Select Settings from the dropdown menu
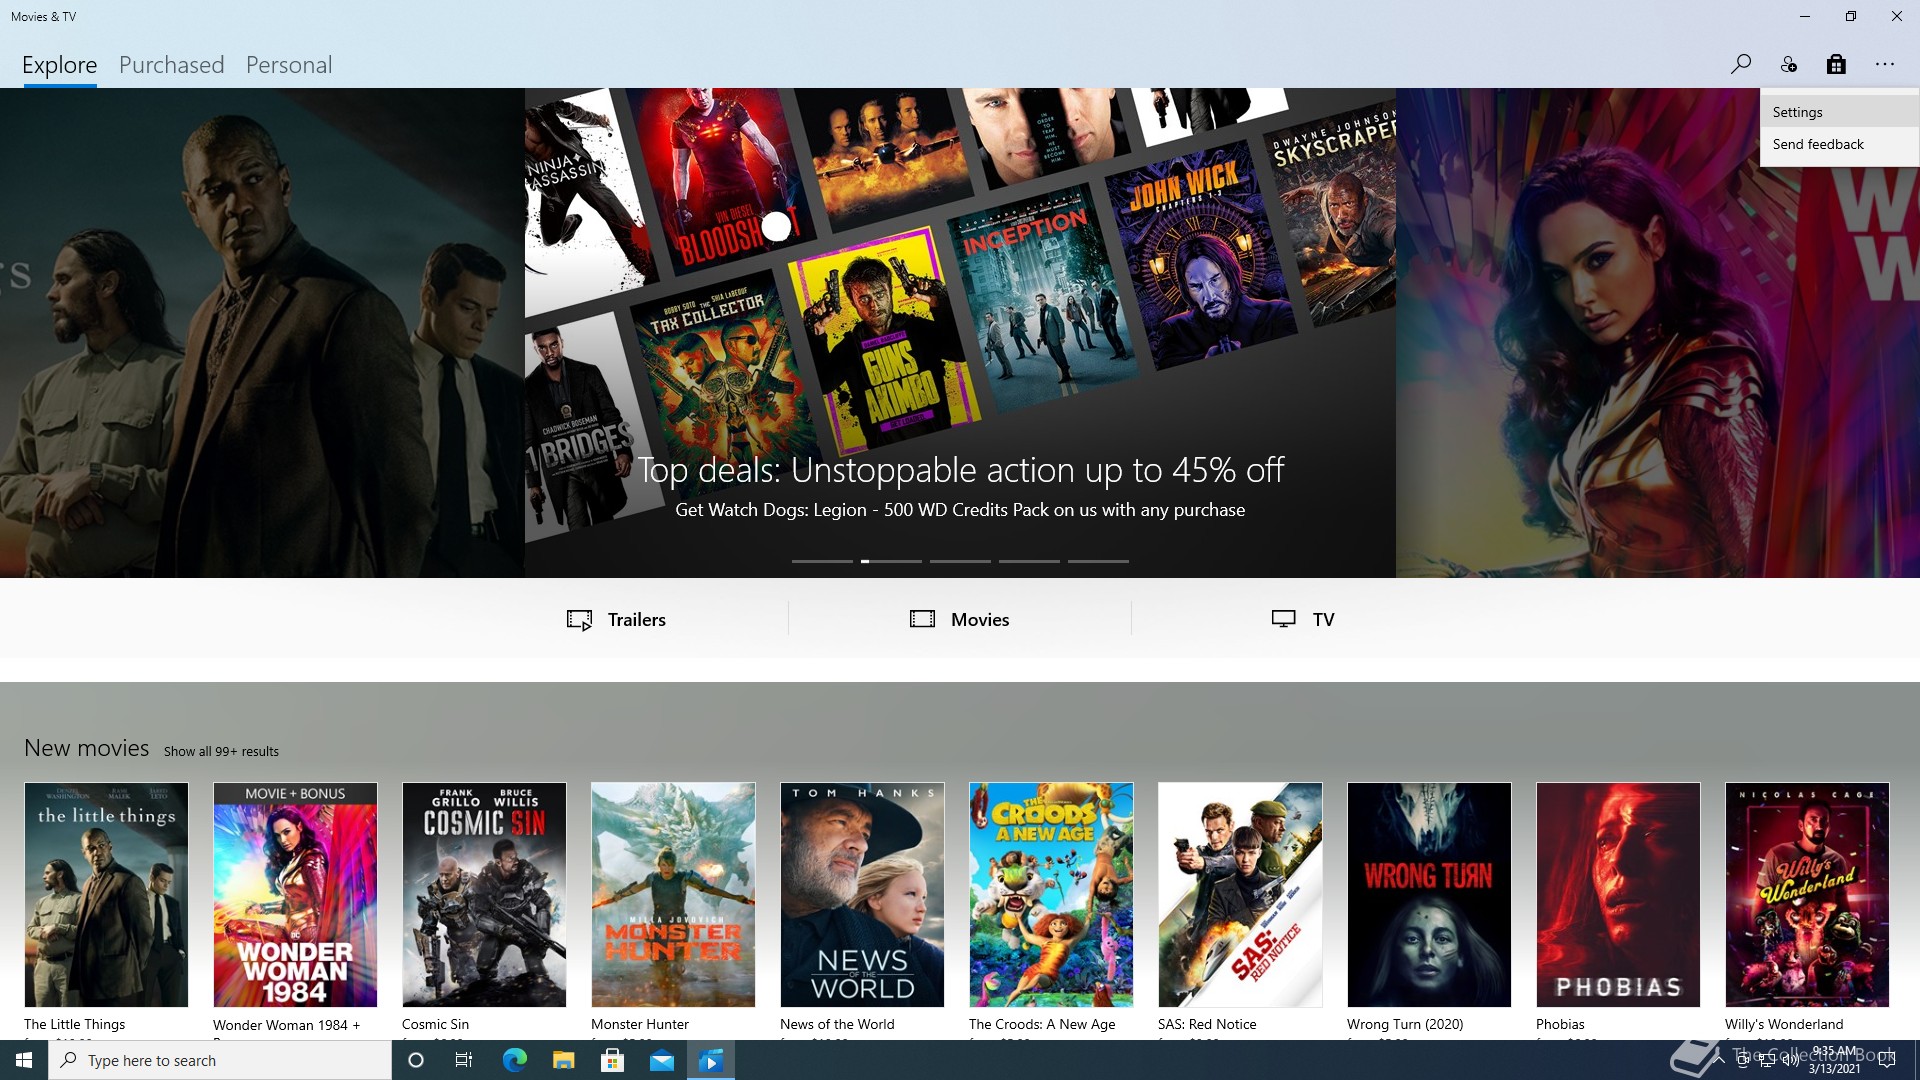 (x=1839, y=112)
